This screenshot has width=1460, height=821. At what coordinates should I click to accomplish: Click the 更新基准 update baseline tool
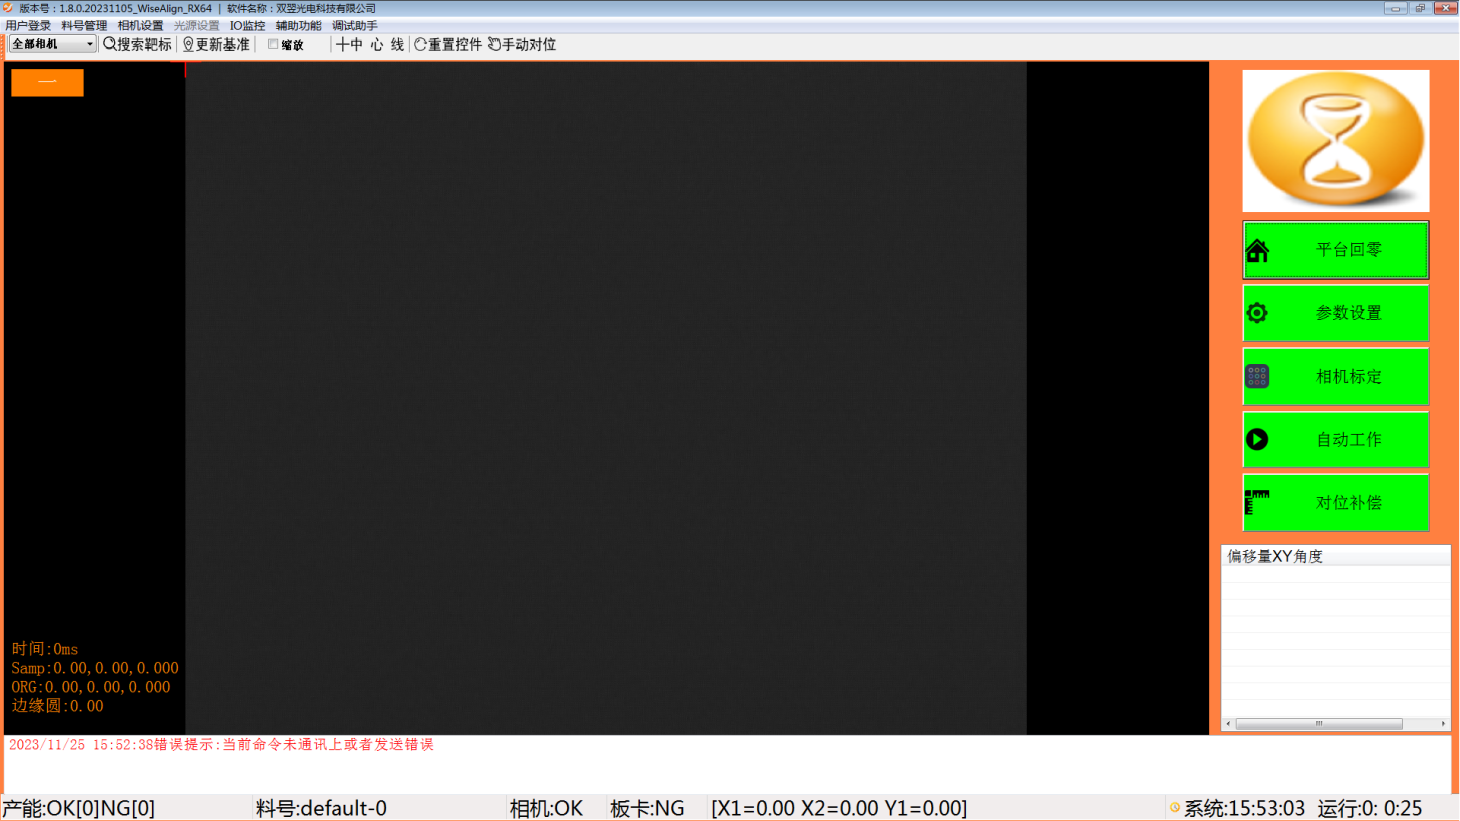(x=216, y=44)
